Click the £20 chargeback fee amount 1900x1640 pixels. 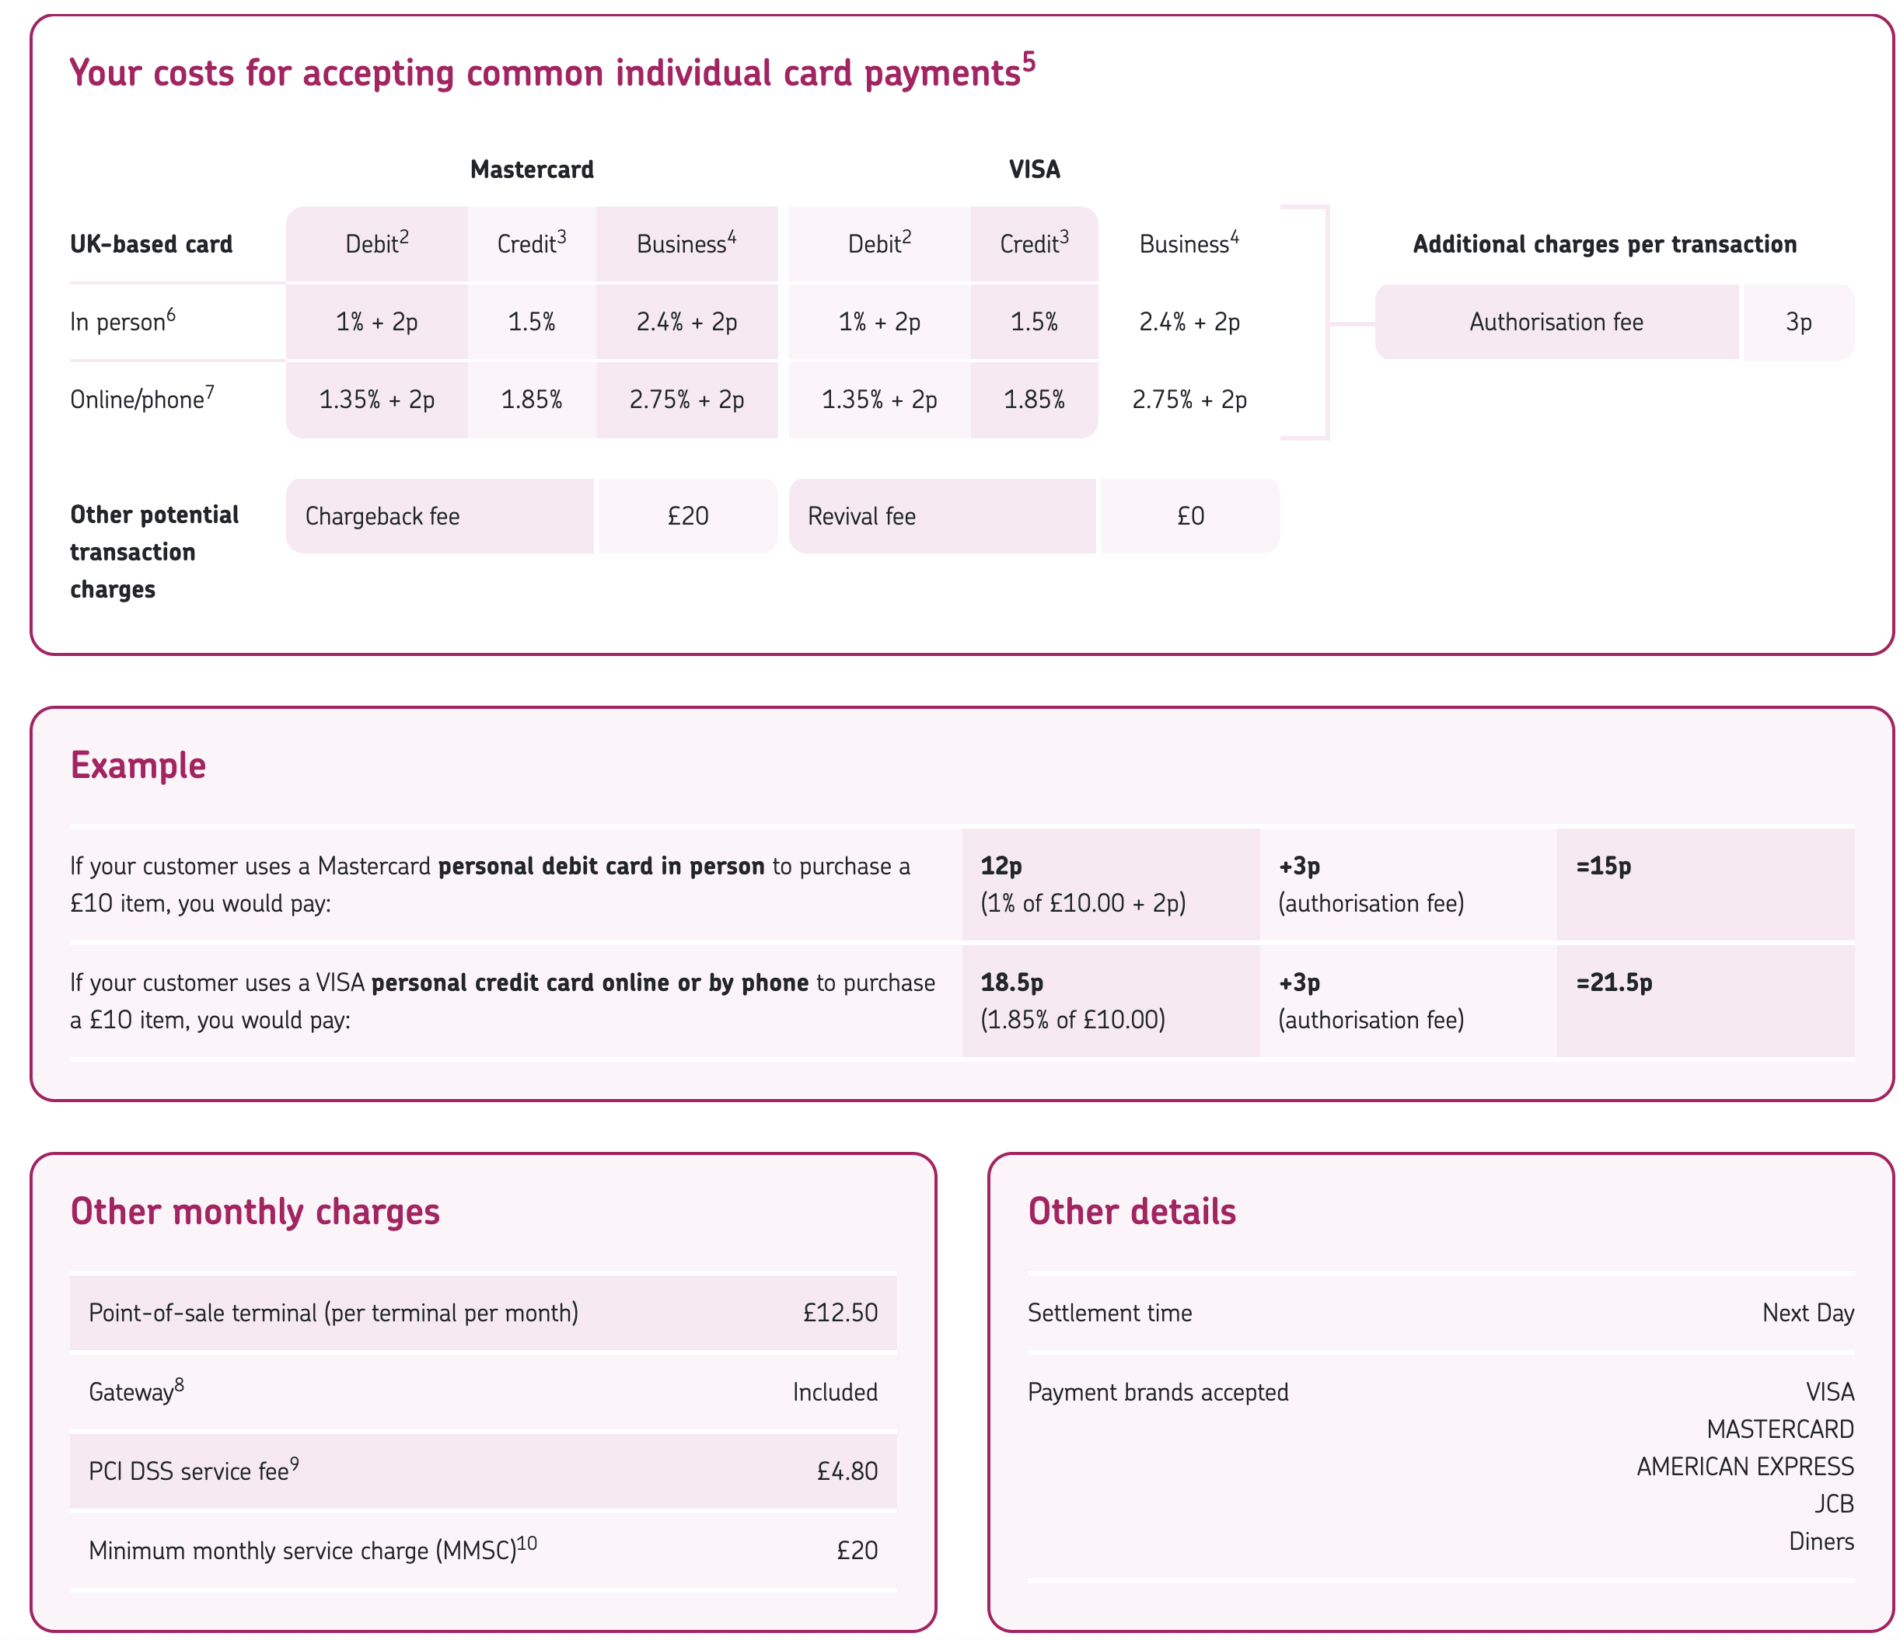click(687, 516)
